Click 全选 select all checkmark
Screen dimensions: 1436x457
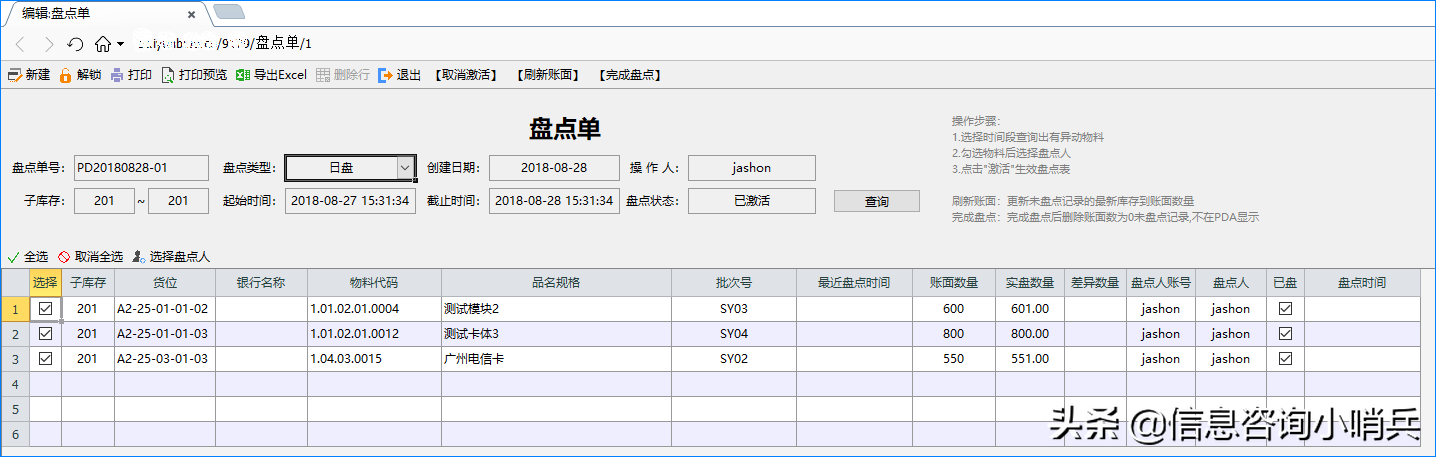pos(13,256)
